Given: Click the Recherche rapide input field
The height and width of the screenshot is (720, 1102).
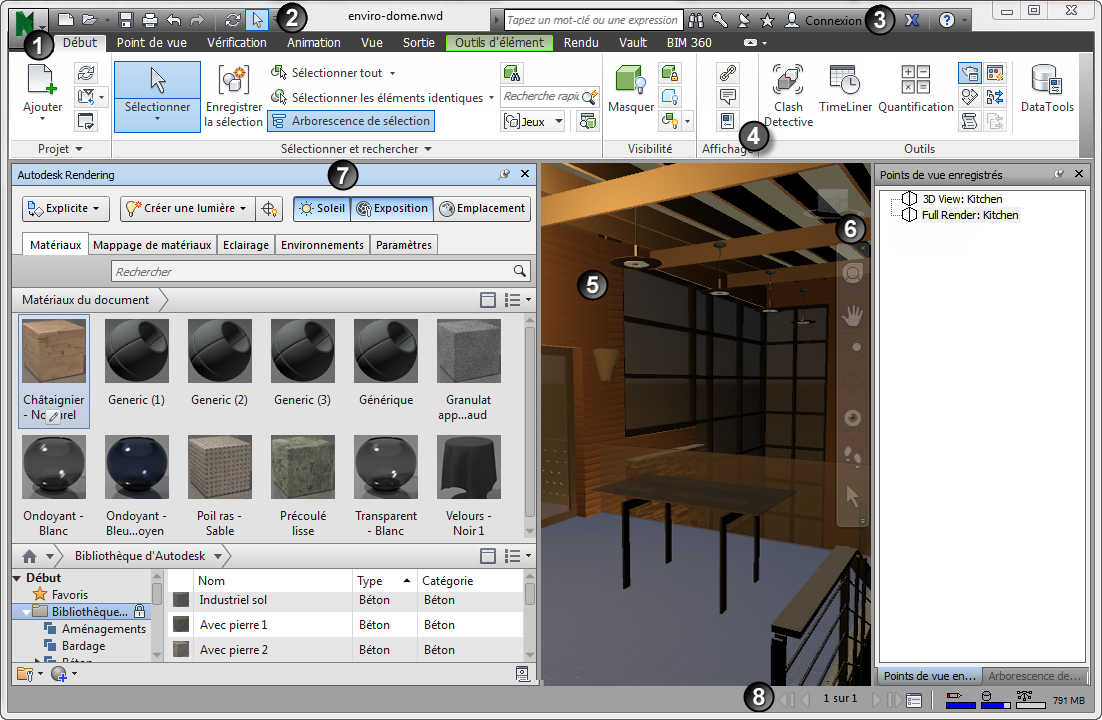Looking at the screenshot, I should pos(541,96).
